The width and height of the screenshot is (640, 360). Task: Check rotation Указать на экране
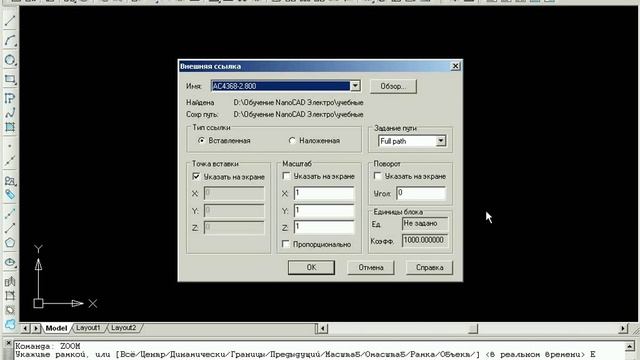[x=378, y=176]
